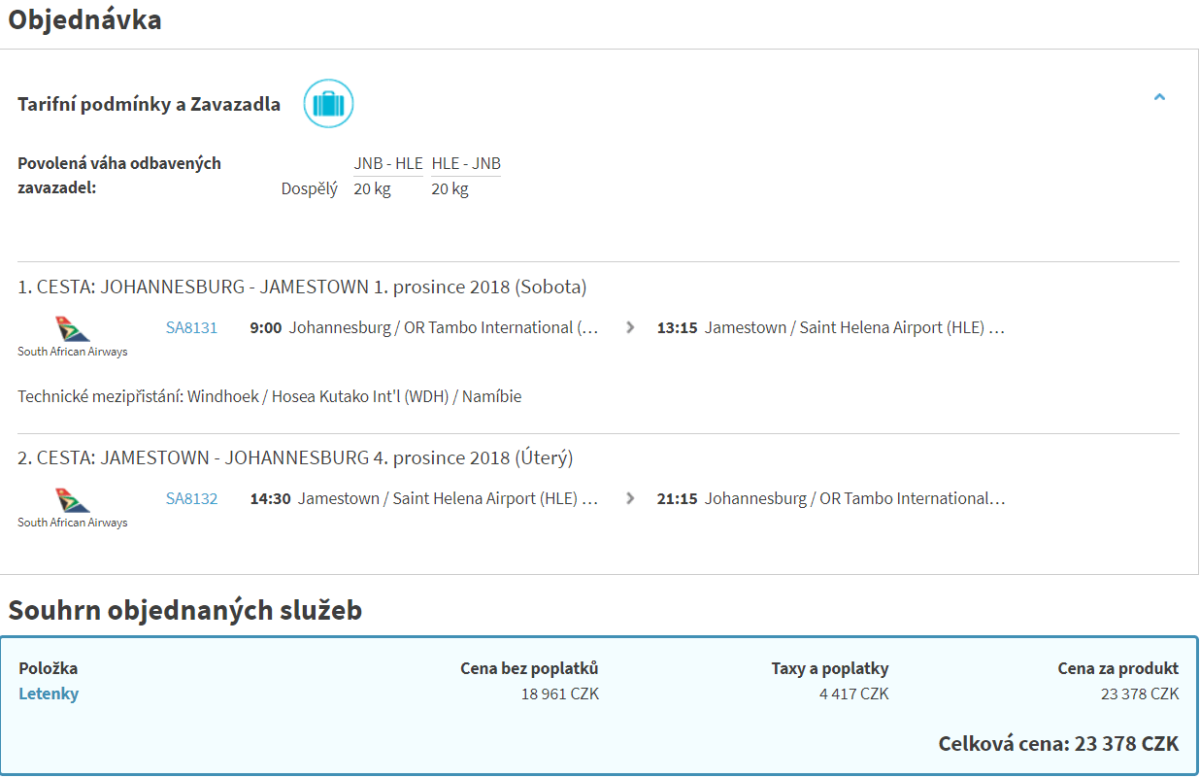Click the South African Airways logo for flight SA8131
The height and width of the screenshot is (778, 1200).
point(73,334)
